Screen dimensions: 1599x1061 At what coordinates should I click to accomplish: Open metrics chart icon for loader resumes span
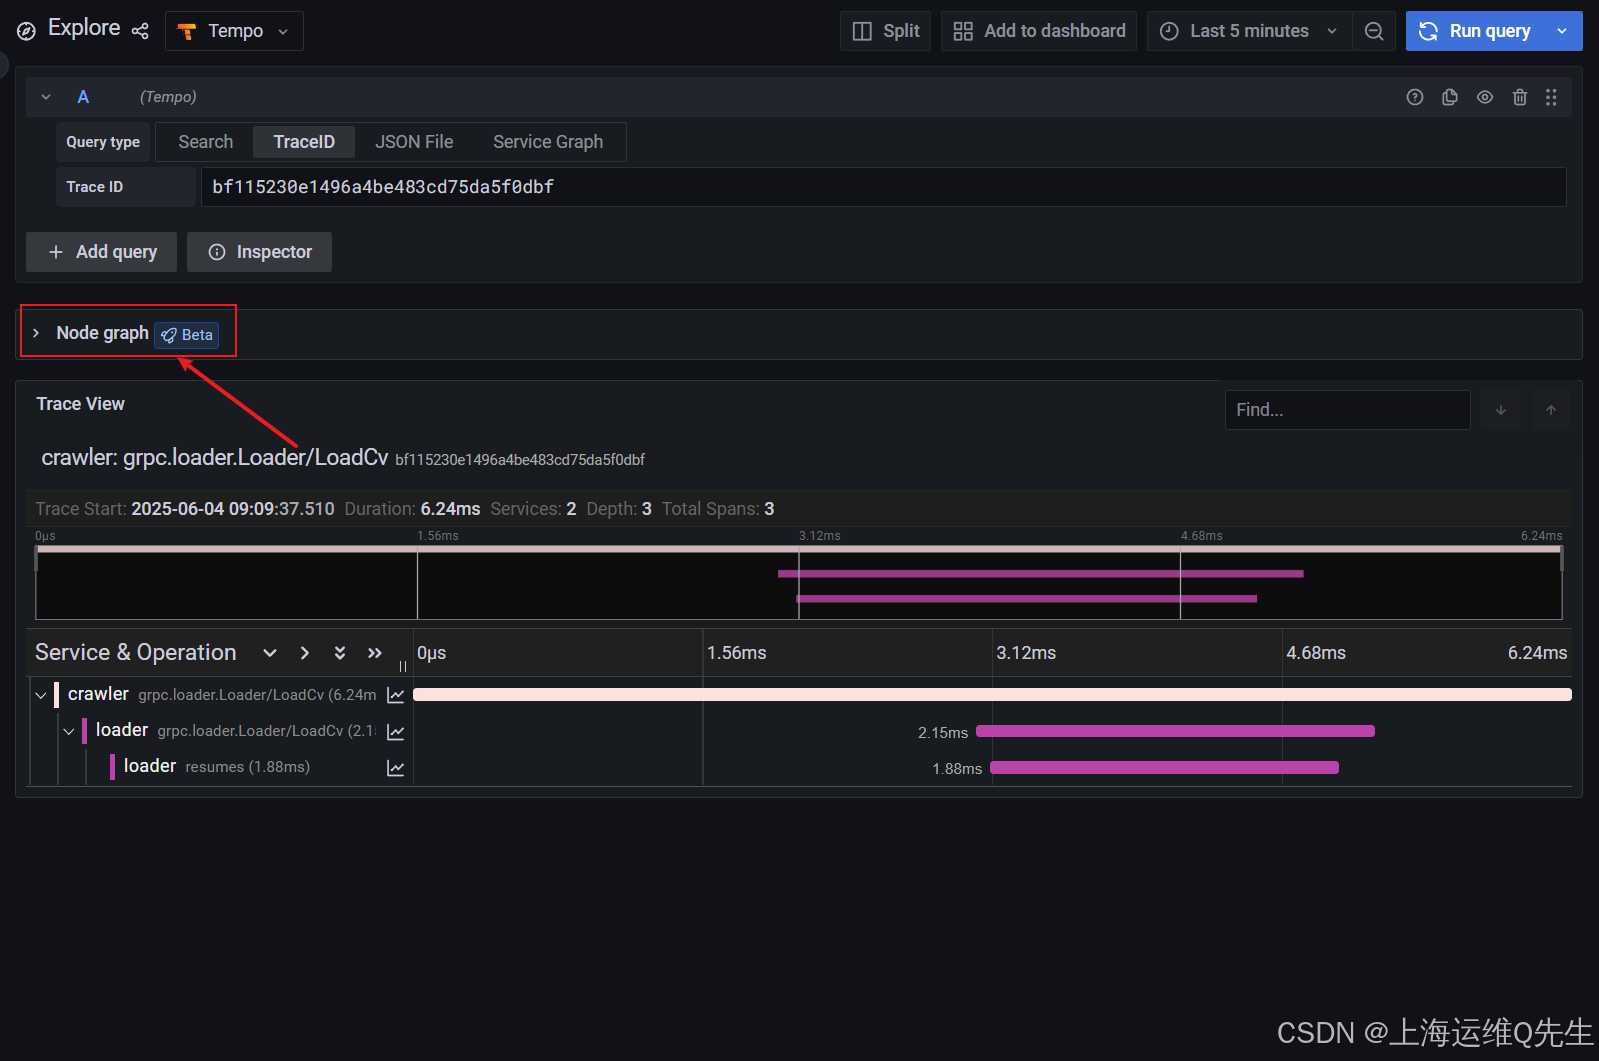click(x=396, y=768)
